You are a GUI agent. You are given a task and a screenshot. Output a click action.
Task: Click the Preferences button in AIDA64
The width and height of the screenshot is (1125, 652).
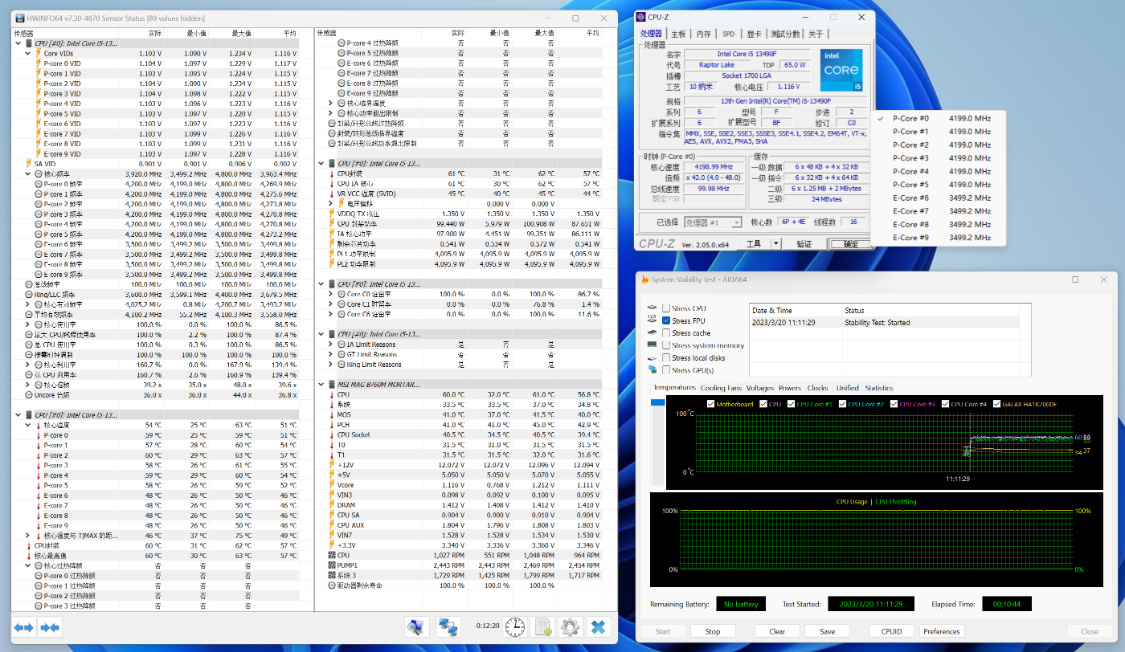pyautogui.click(x=941, y=631)
